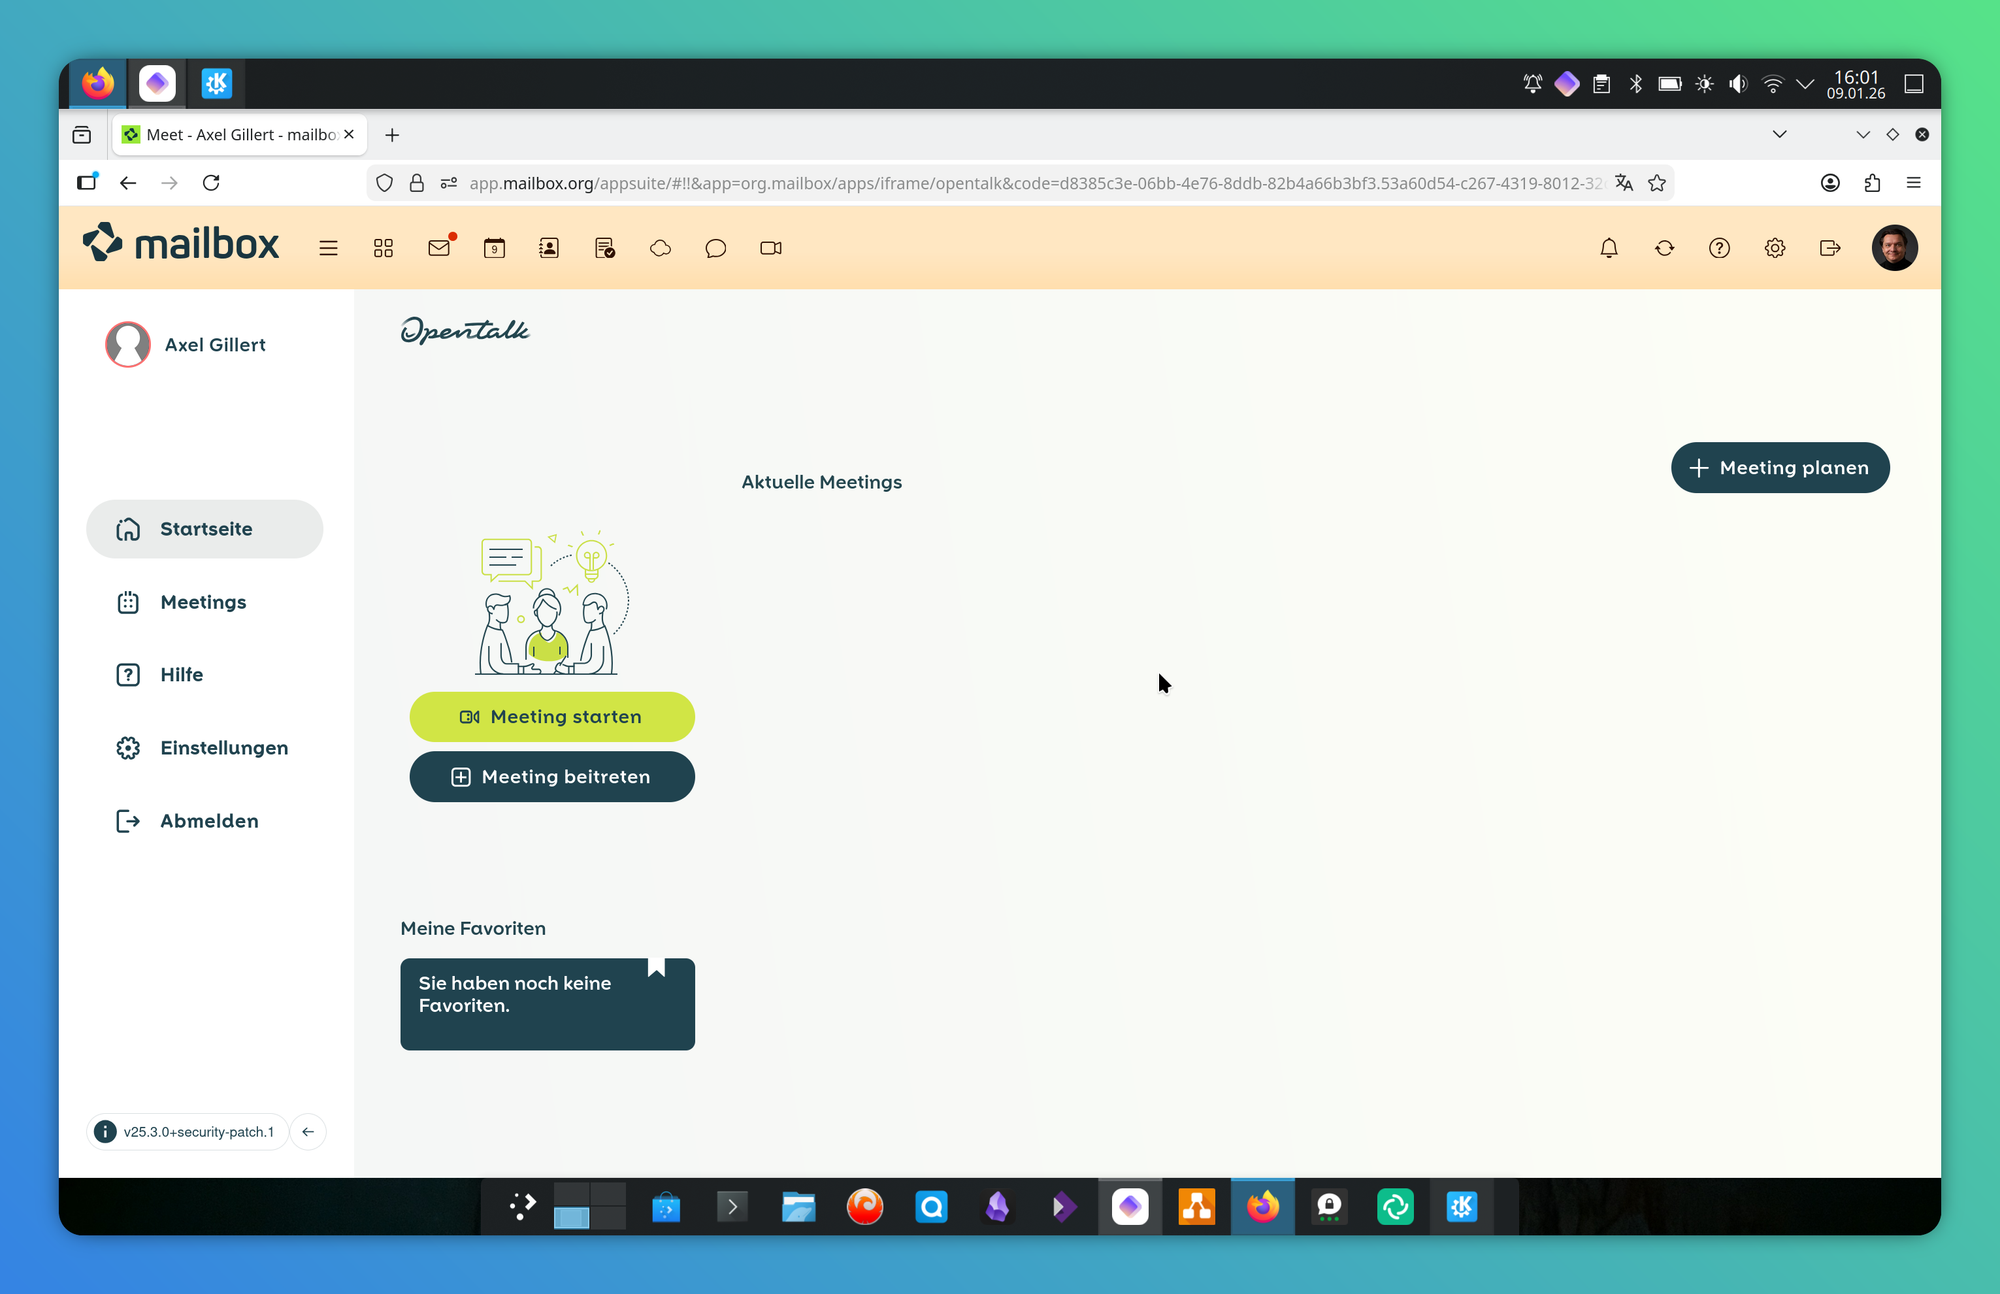Expand the system tray arrow
Viewport: 2000px width, 1294px height.
pos(1805,84)
